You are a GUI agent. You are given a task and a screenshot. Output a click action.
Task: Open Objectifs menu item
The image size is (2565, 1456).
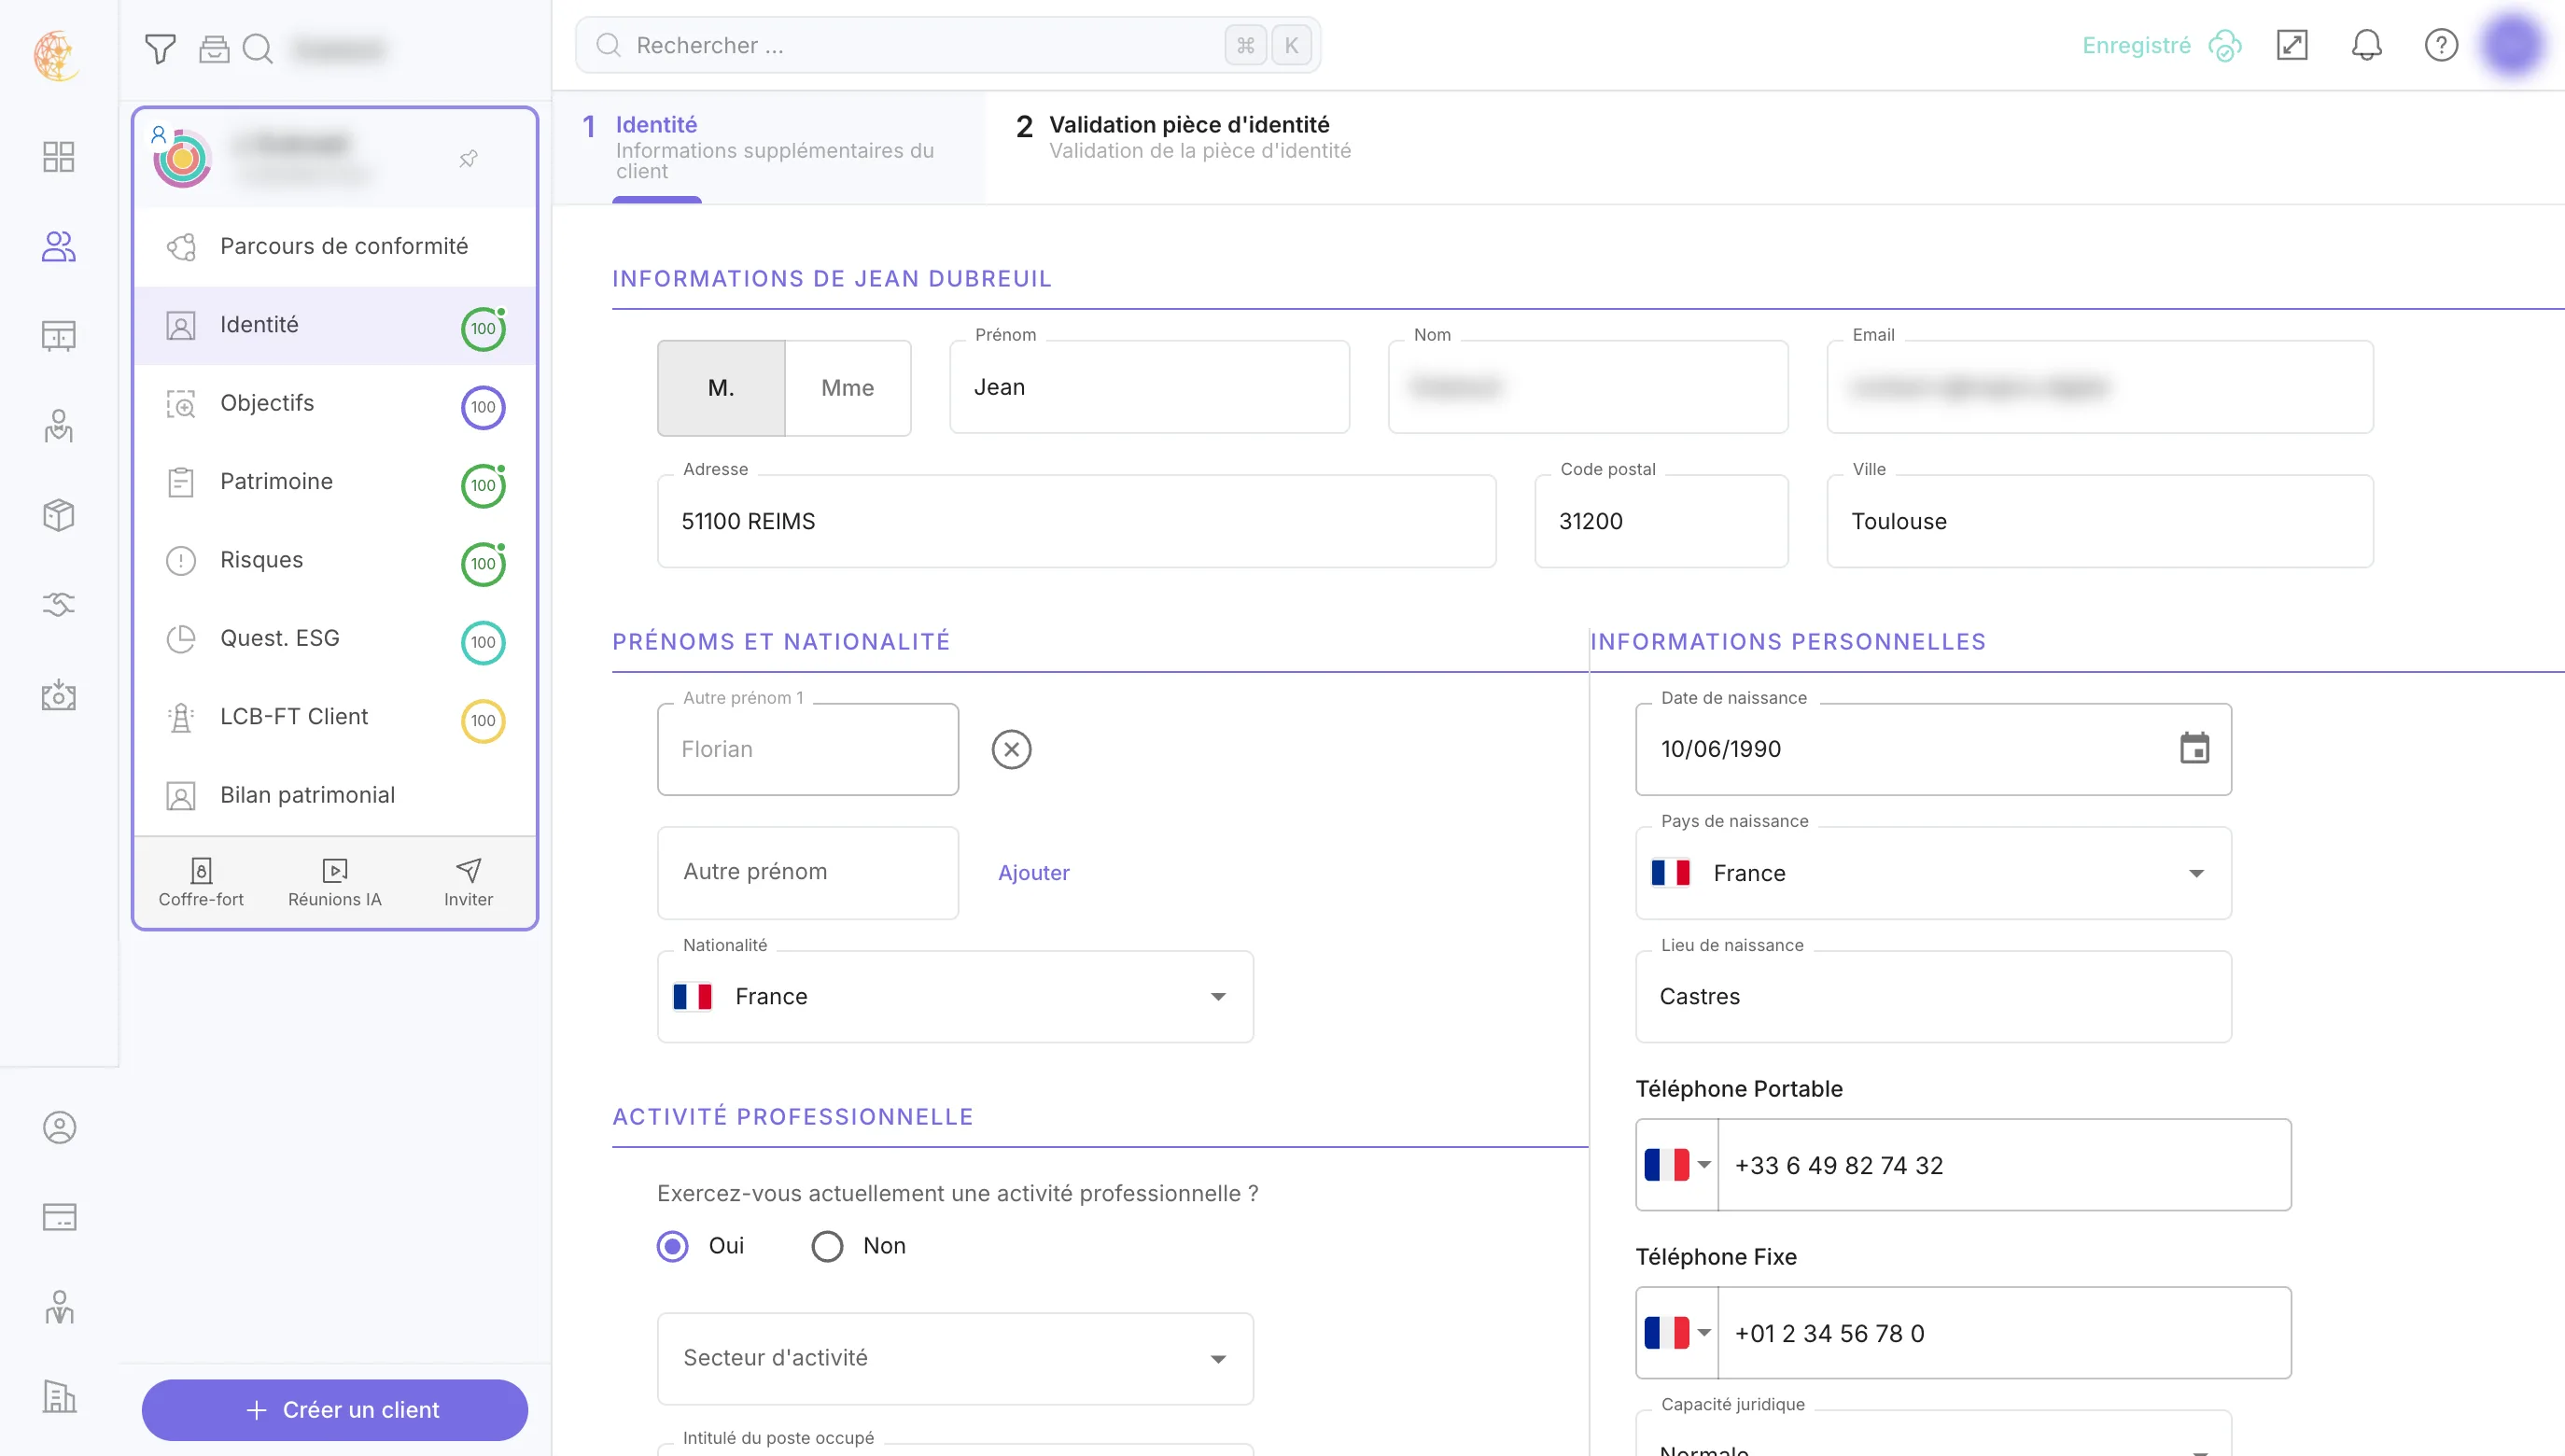pyautogui.click(x=335, y=404)
